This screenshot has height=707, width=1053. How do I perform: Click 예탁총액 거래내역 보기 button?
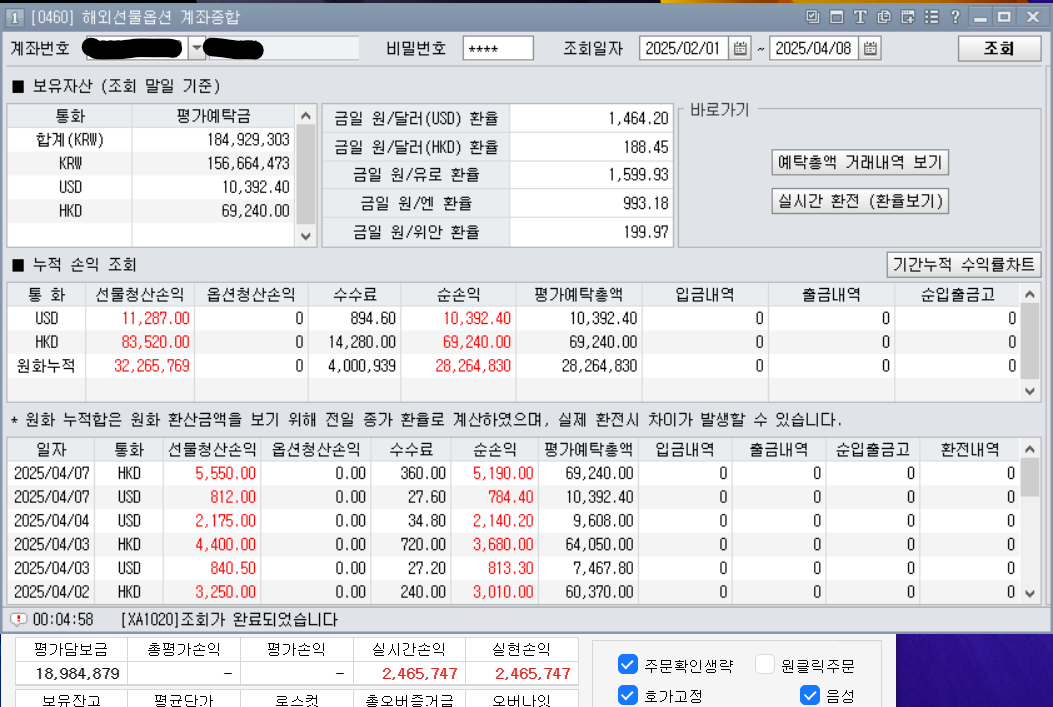[860, 162]
